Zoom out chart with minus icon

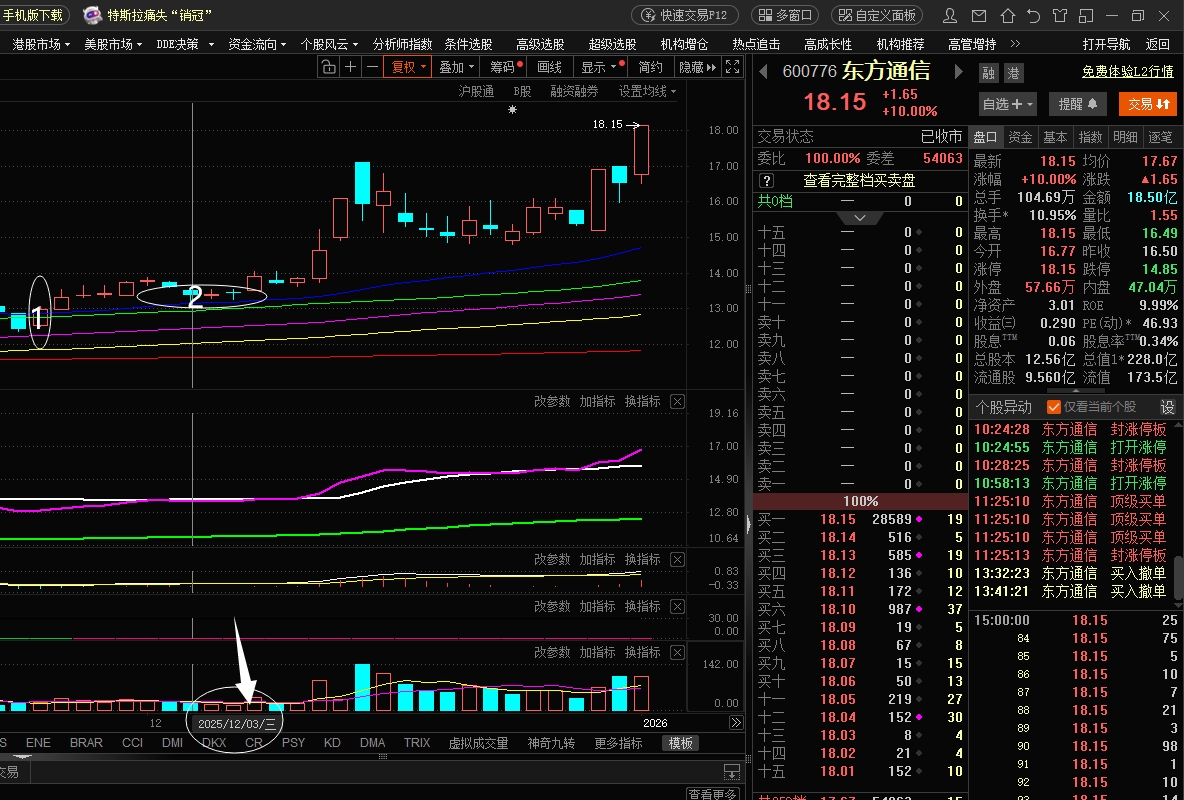[372, 67]
